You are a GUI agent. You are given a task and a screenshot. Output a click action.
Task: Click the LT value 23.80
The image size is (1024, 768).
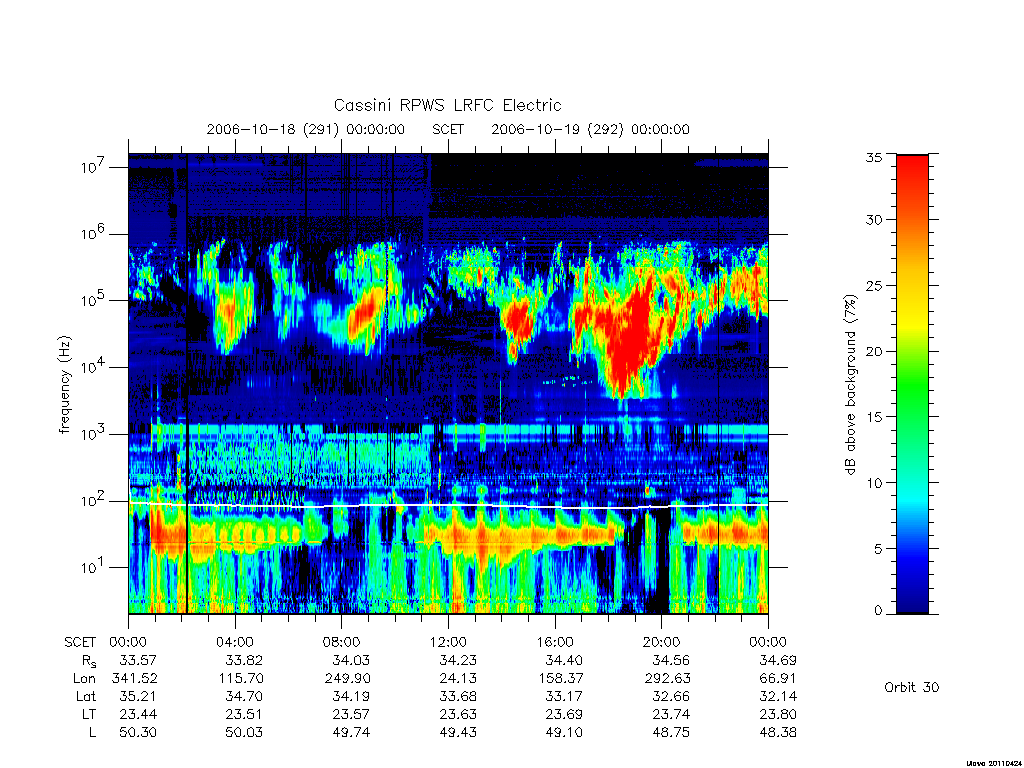777,714
